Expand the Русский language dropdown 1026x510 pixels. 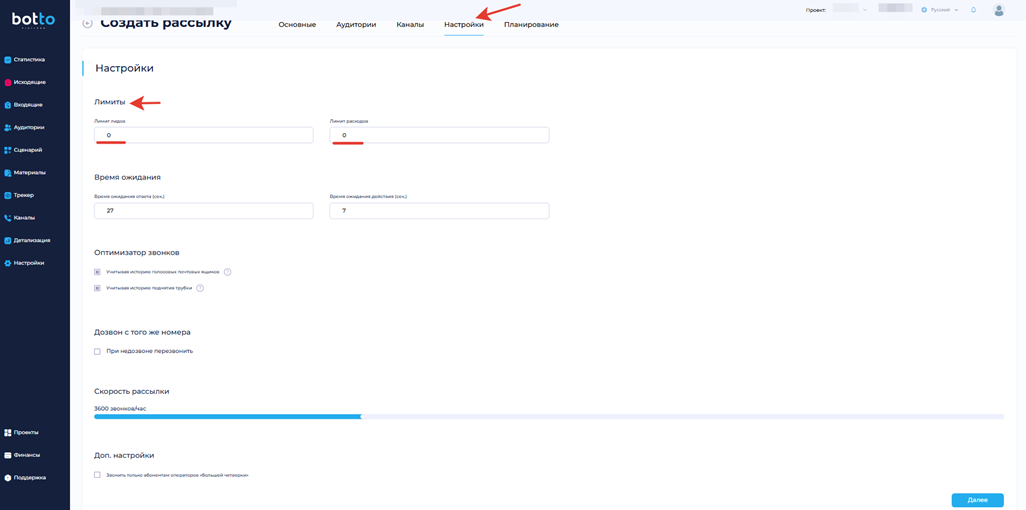940,10
